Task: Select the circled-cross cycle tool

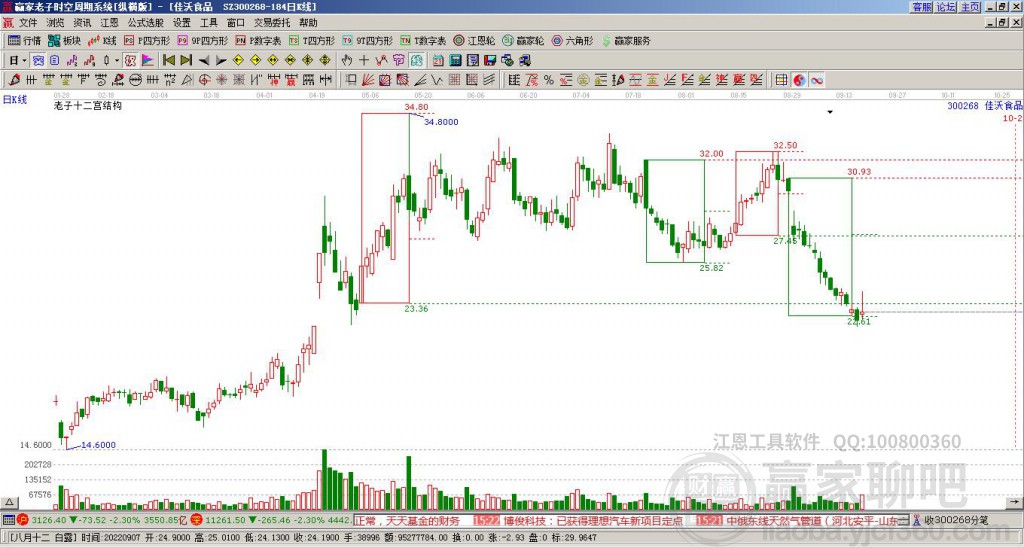Action: [x=204, y=80]
